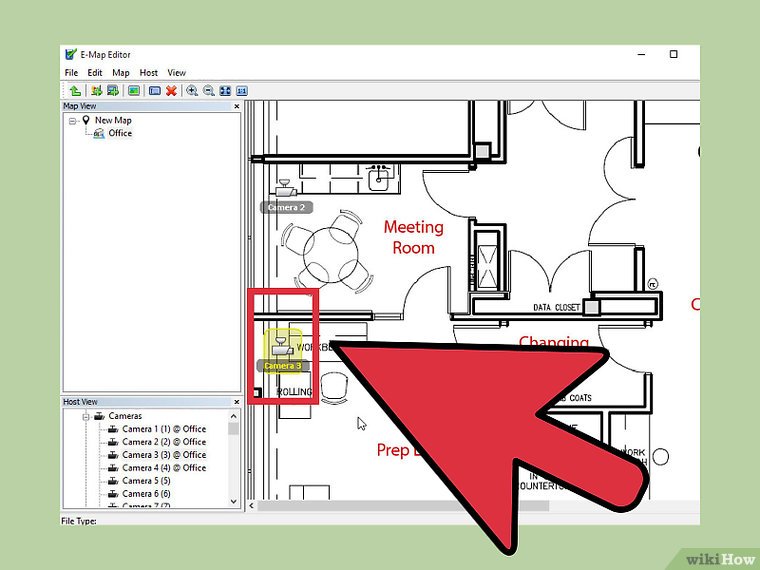
Task: Collapse the New Map tree node
Action: (73, 120)
